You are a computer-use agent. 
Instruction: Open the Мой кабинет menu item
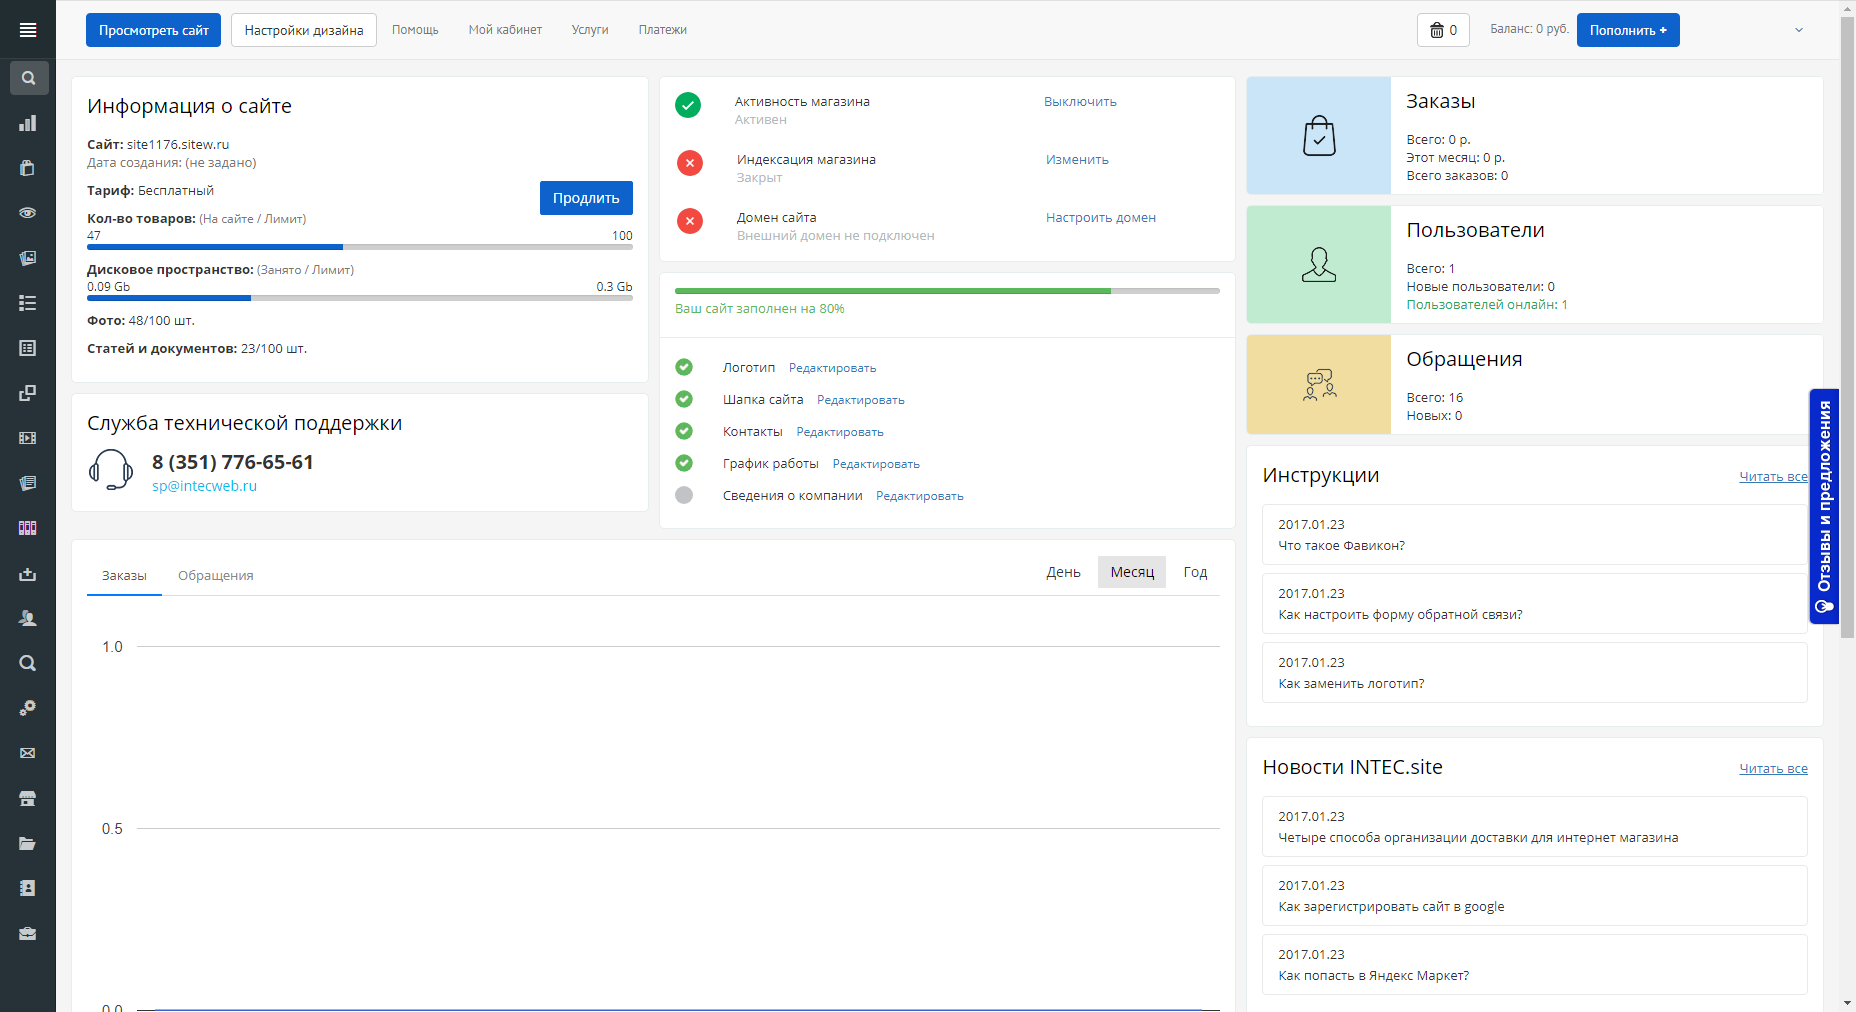505,30
